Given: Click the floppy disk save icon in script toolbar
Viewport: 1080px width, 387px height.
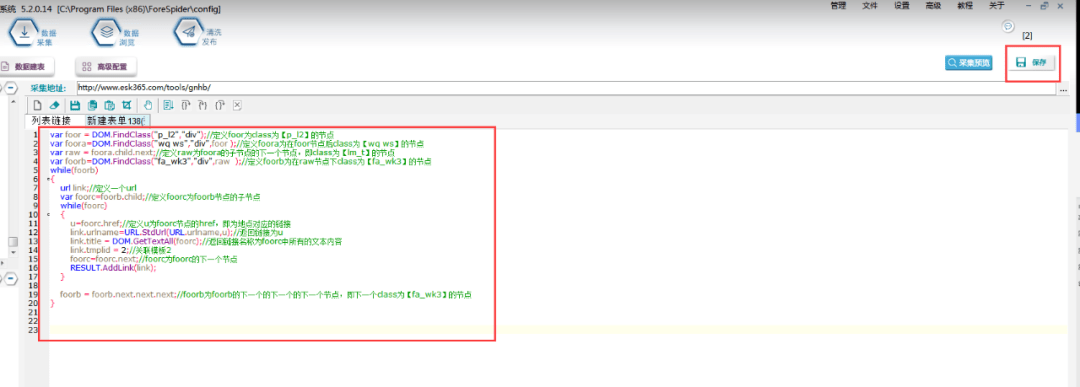Looking at the screenshot, I should click(x=76, y=105).
